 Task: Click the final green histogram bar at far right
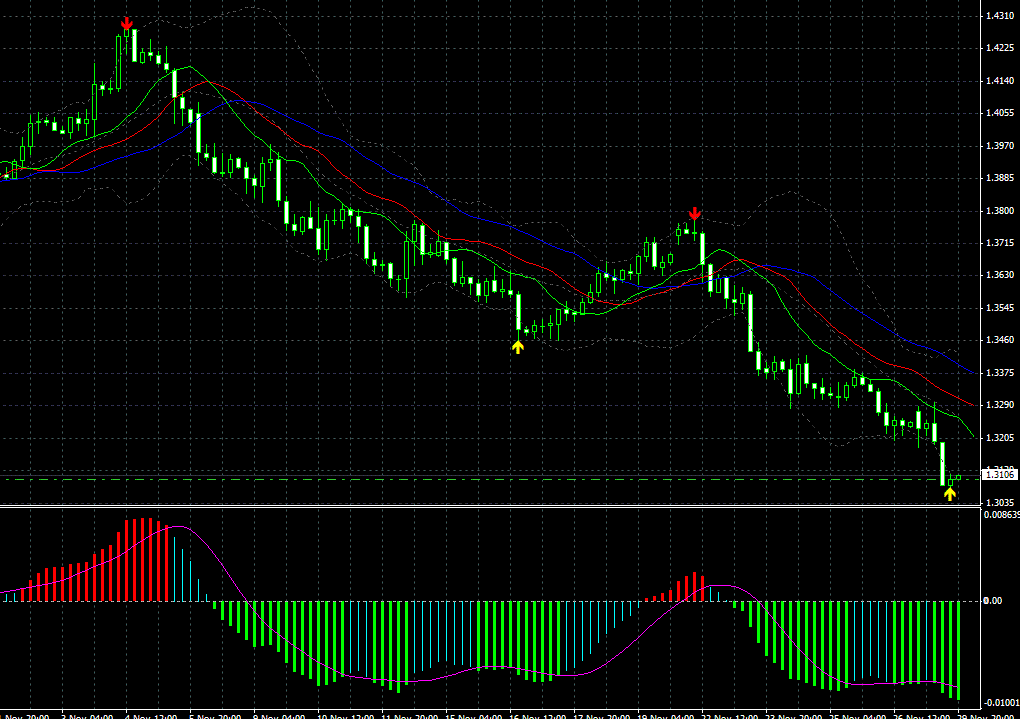coord(958,650)
